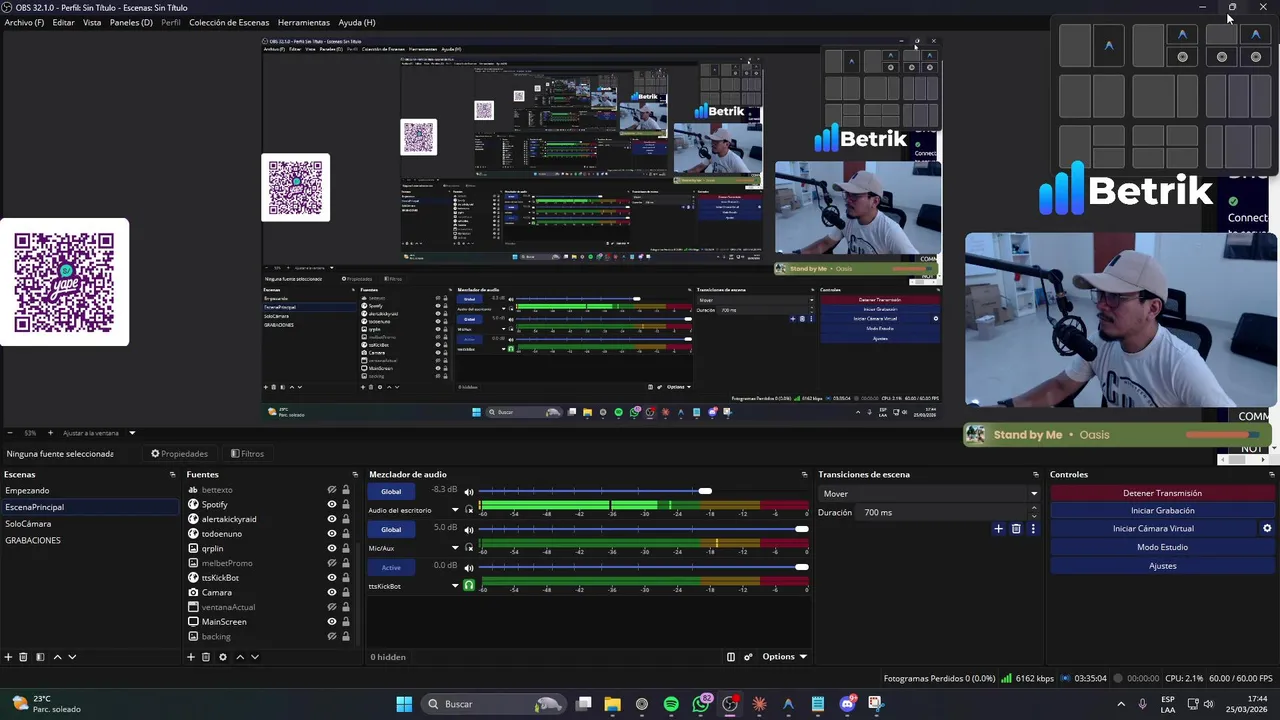Open Vista menu
The image size is (1280, 720).
[x=92, y=22]
